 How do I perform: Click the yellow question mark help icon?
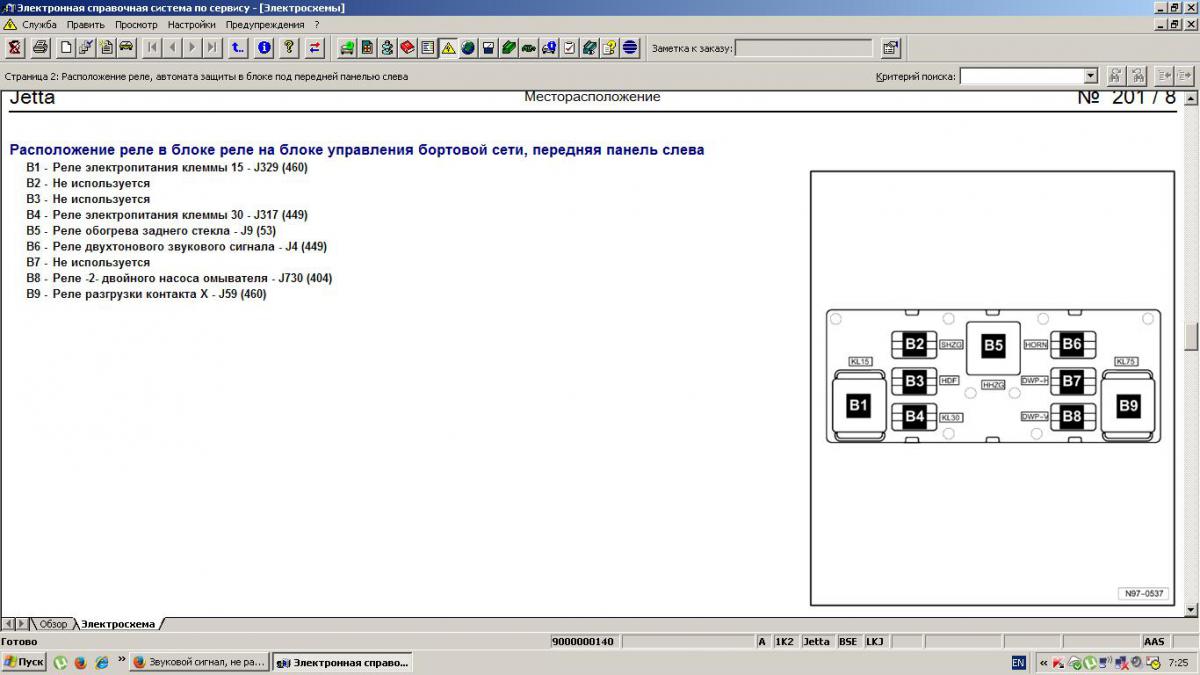pyautogui.click(x=289, y=47)
